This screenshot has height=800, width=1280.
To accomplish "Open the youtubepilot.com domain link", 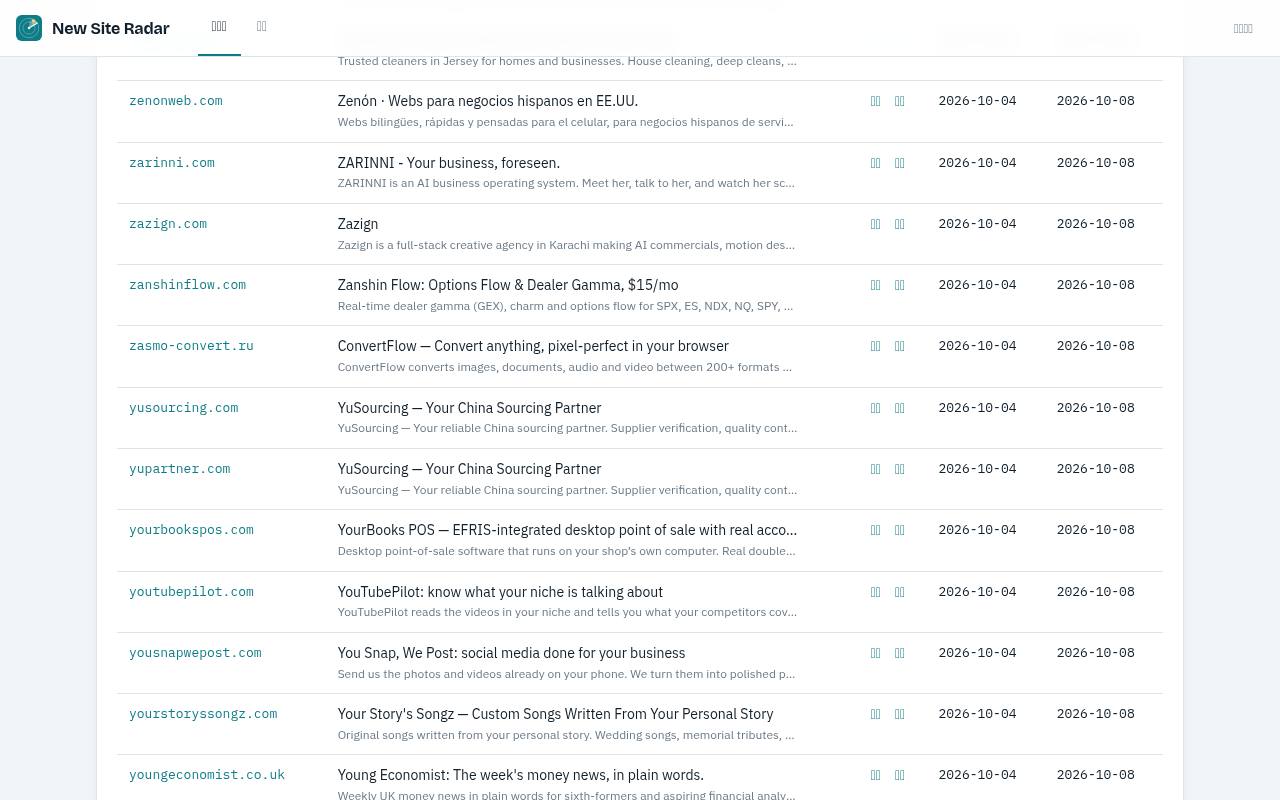I will point(191,592).
